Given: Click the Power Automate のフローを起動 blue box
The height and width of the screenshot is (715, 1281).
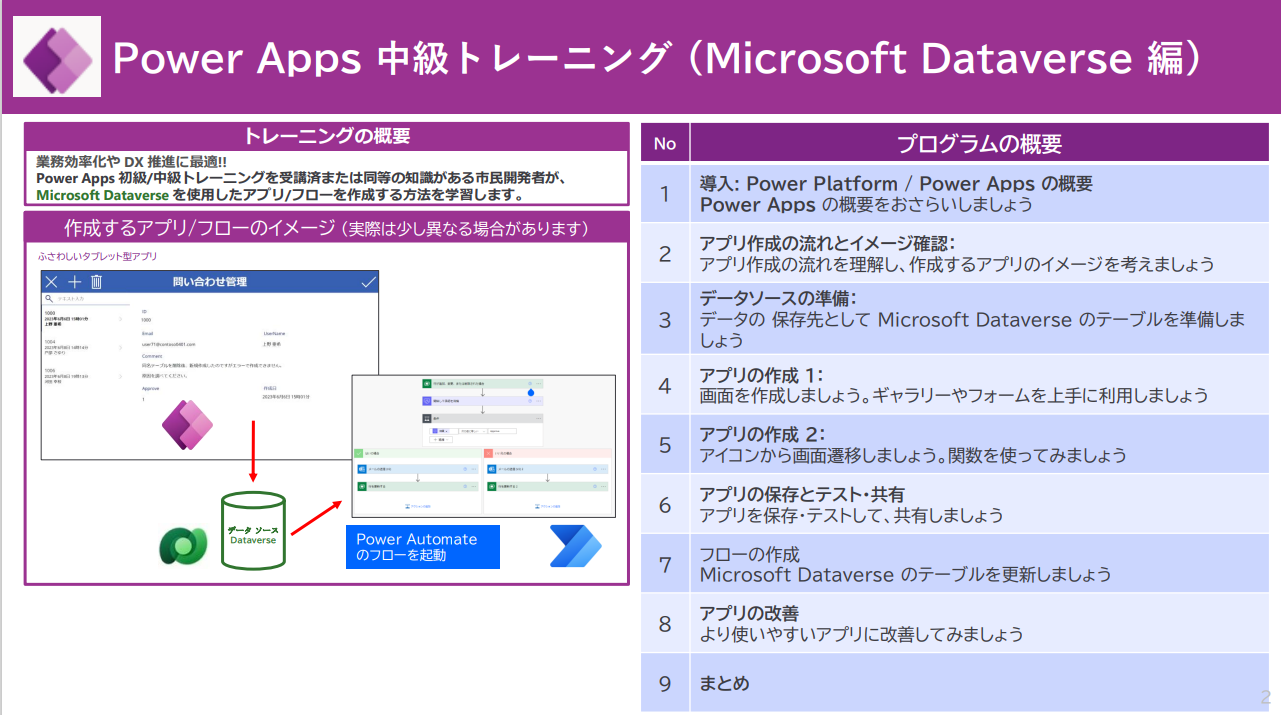Looking at the screenshot, I should [x=423, y=547].
